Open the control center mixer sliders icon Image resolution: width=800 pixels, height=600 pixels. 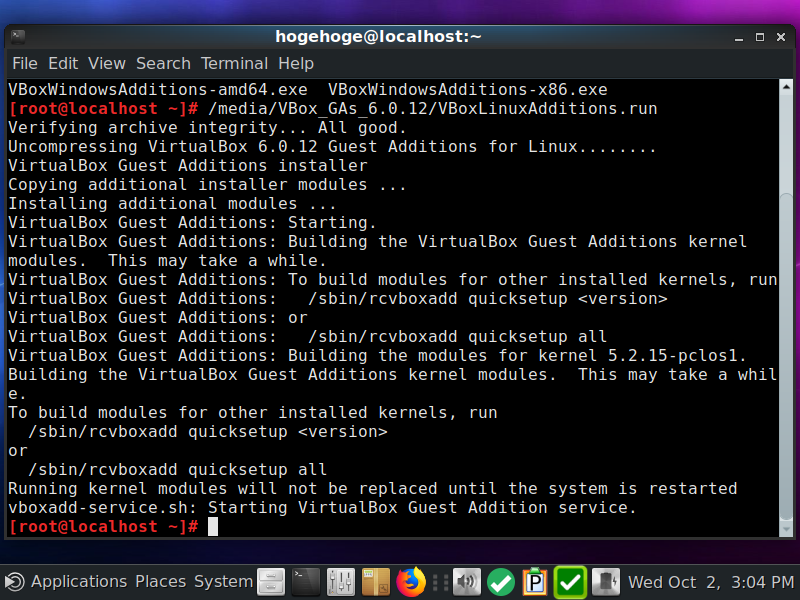point(340,582)
